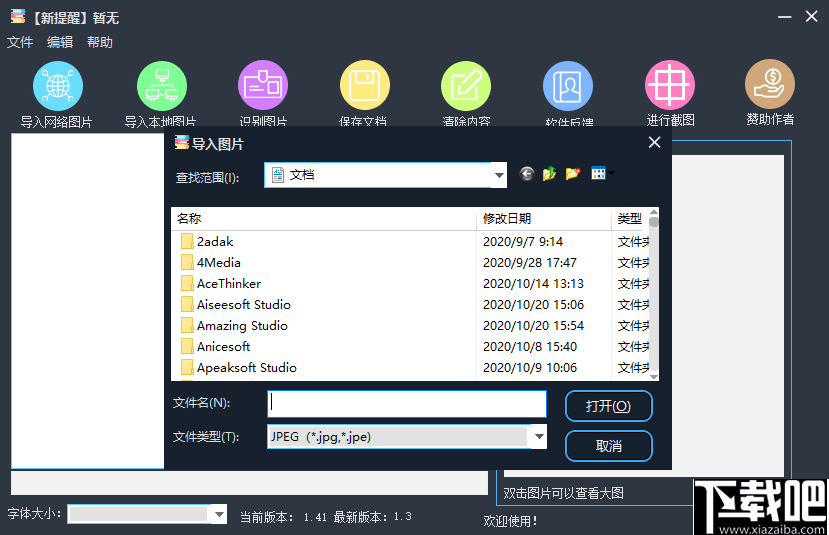Click the Clear Content (清除内容) icon
The height and width of the screenshot is (535, 829).
pyautogui.click(x=466, y=86)
